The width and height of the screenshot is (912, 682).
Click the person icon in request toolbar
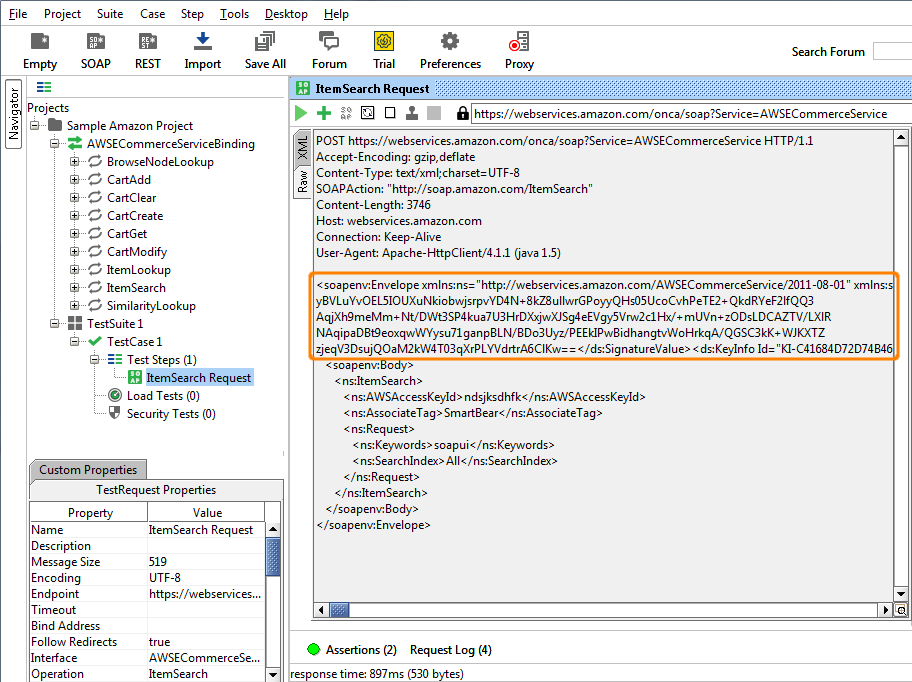412,113
